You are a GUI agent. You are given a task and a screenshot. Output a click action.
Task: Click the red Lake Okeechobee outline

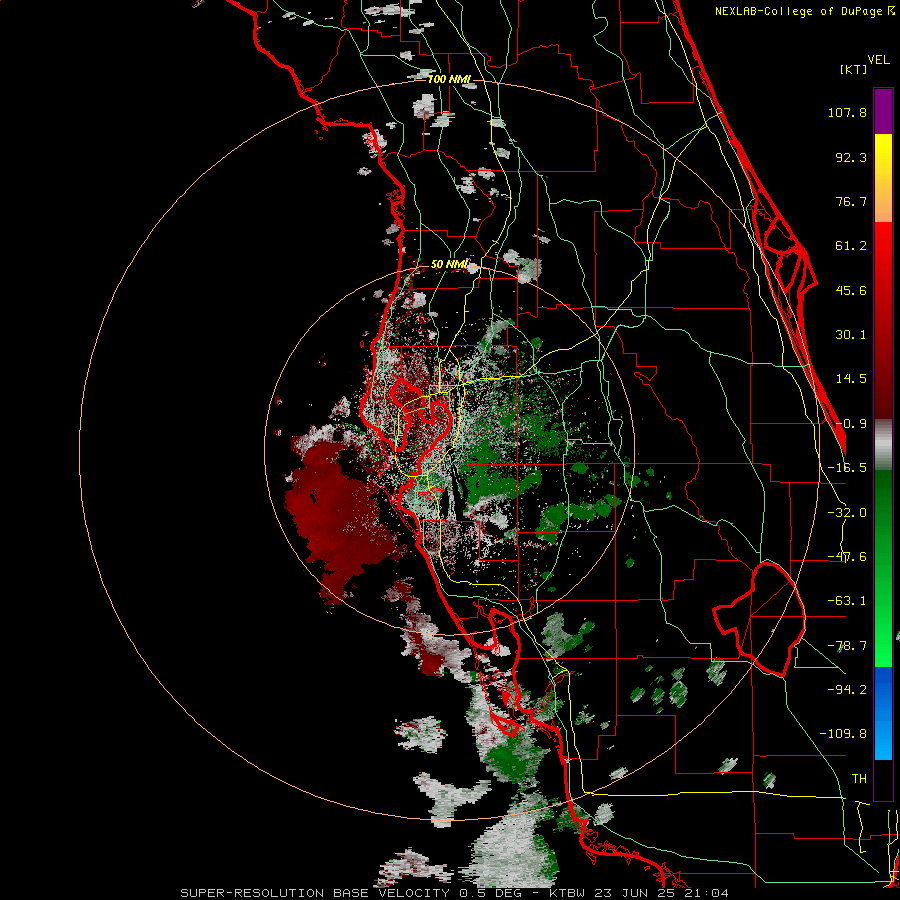coord(759,619)
